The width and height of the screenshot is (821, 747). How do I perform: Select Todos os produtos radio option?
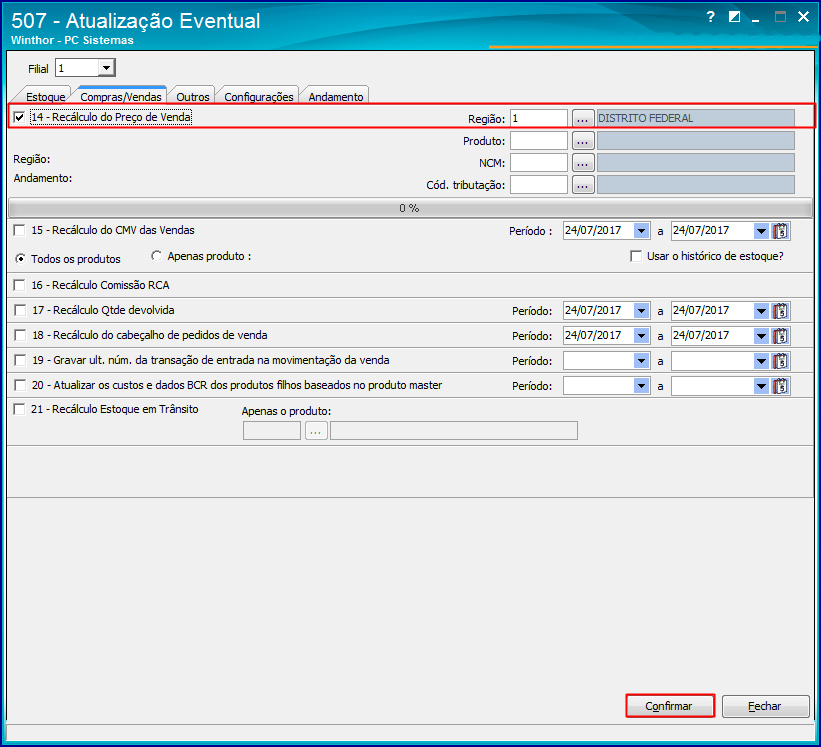[x=20, y=259]
